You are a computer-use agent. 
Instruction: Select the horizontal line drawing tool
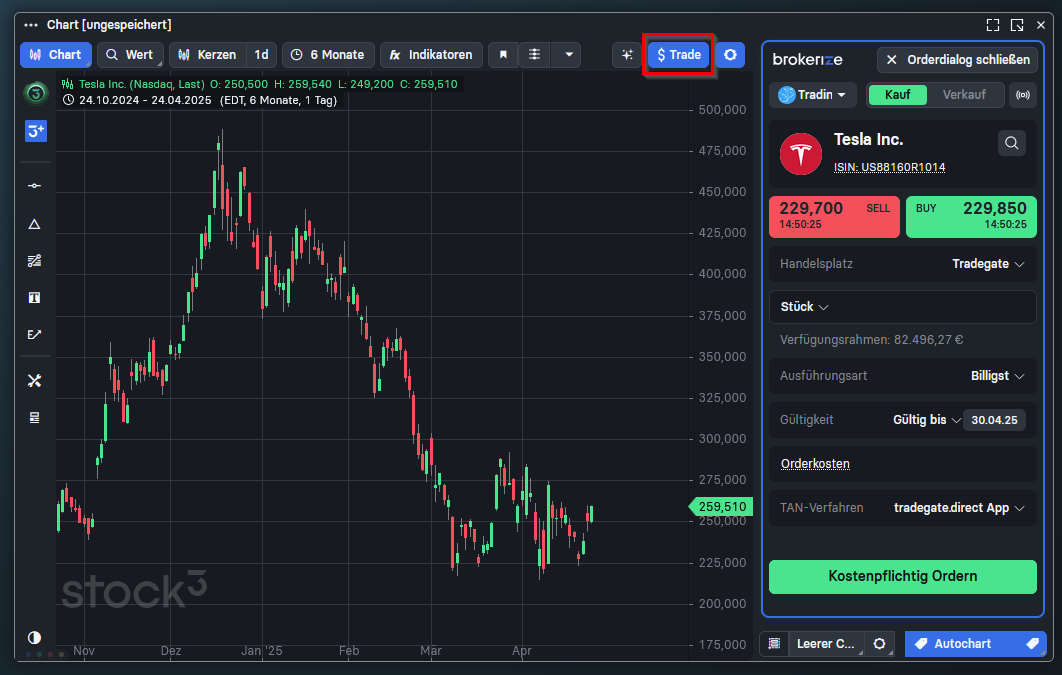click(x=35, y=186)
